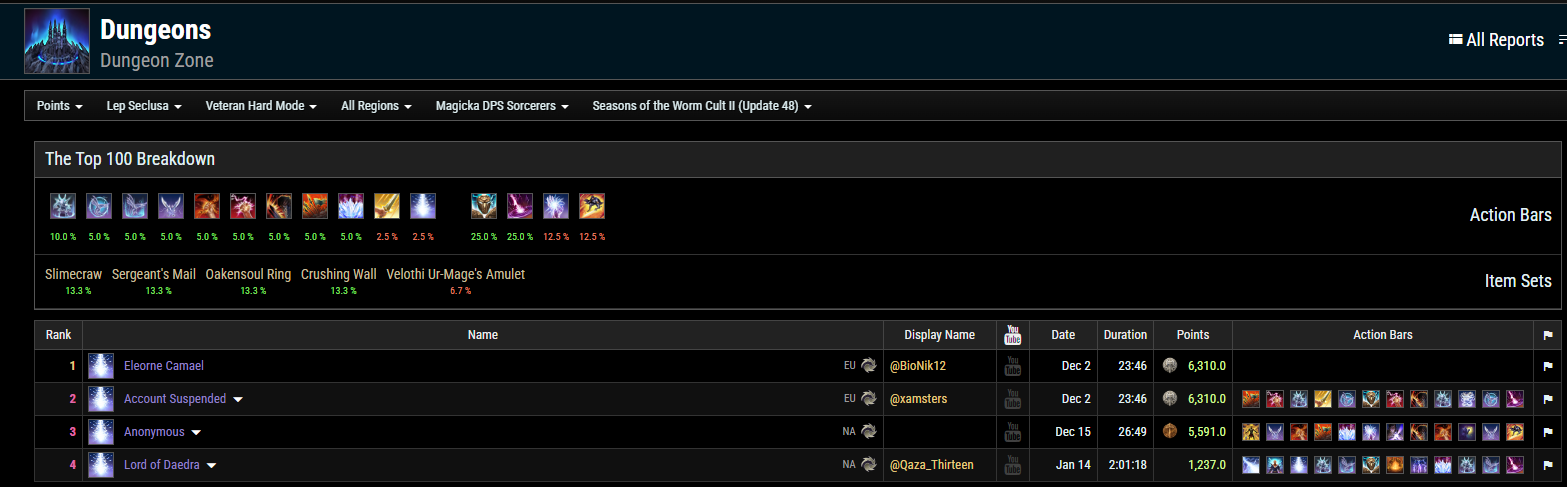Click the Dungeons zone thumbnail image
Screen dimensions: 1567x487
(57, 41)
